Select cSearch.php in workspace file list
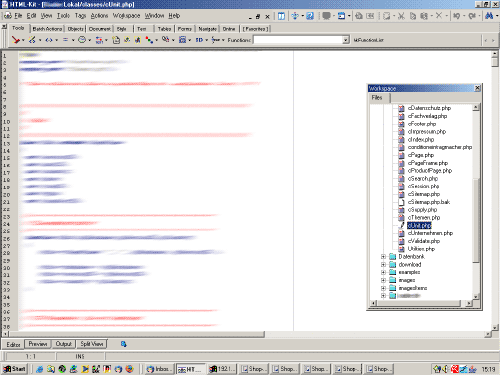Viewport: 500px width, 375px height. (423, 179)
